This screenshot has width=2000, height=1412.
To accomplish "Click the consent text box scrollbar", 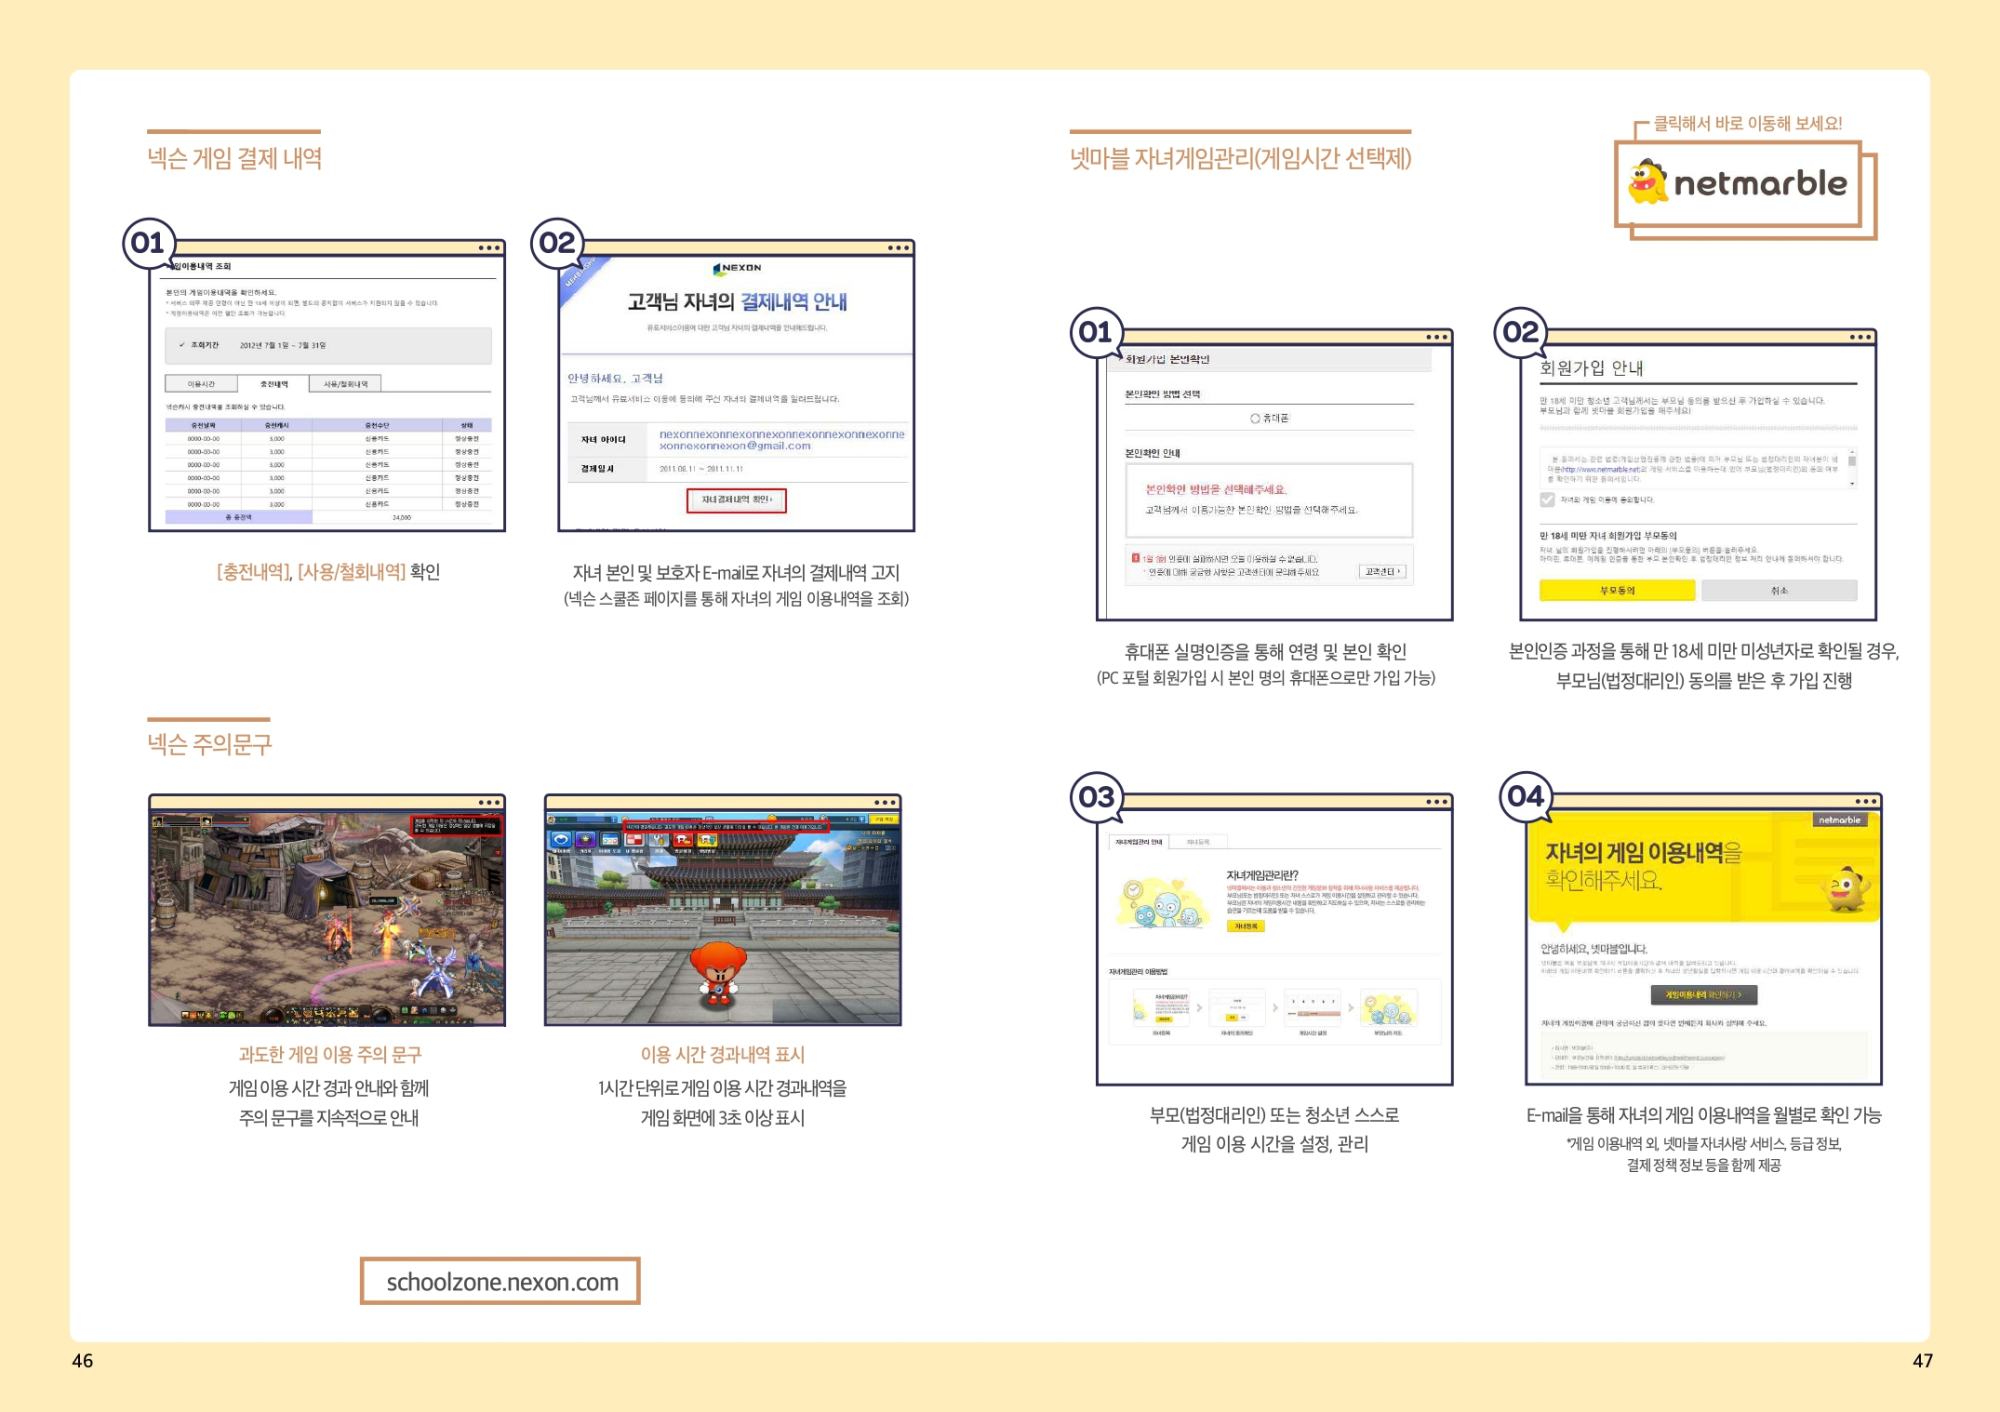I will [x=1852, y=468].
